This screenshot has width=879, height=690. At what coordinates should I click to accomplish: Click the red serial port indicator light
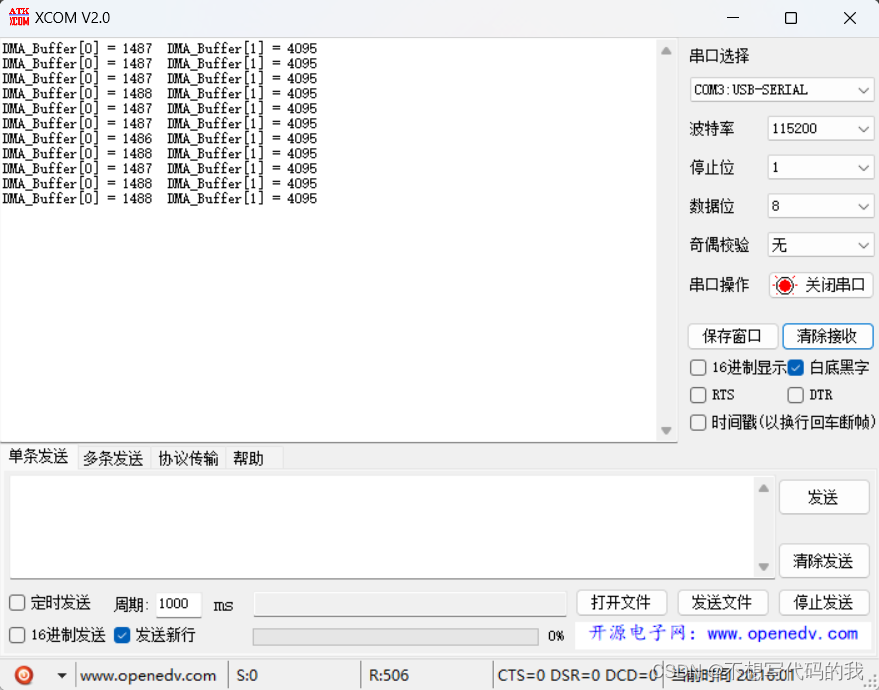click(x=785, y=285)
